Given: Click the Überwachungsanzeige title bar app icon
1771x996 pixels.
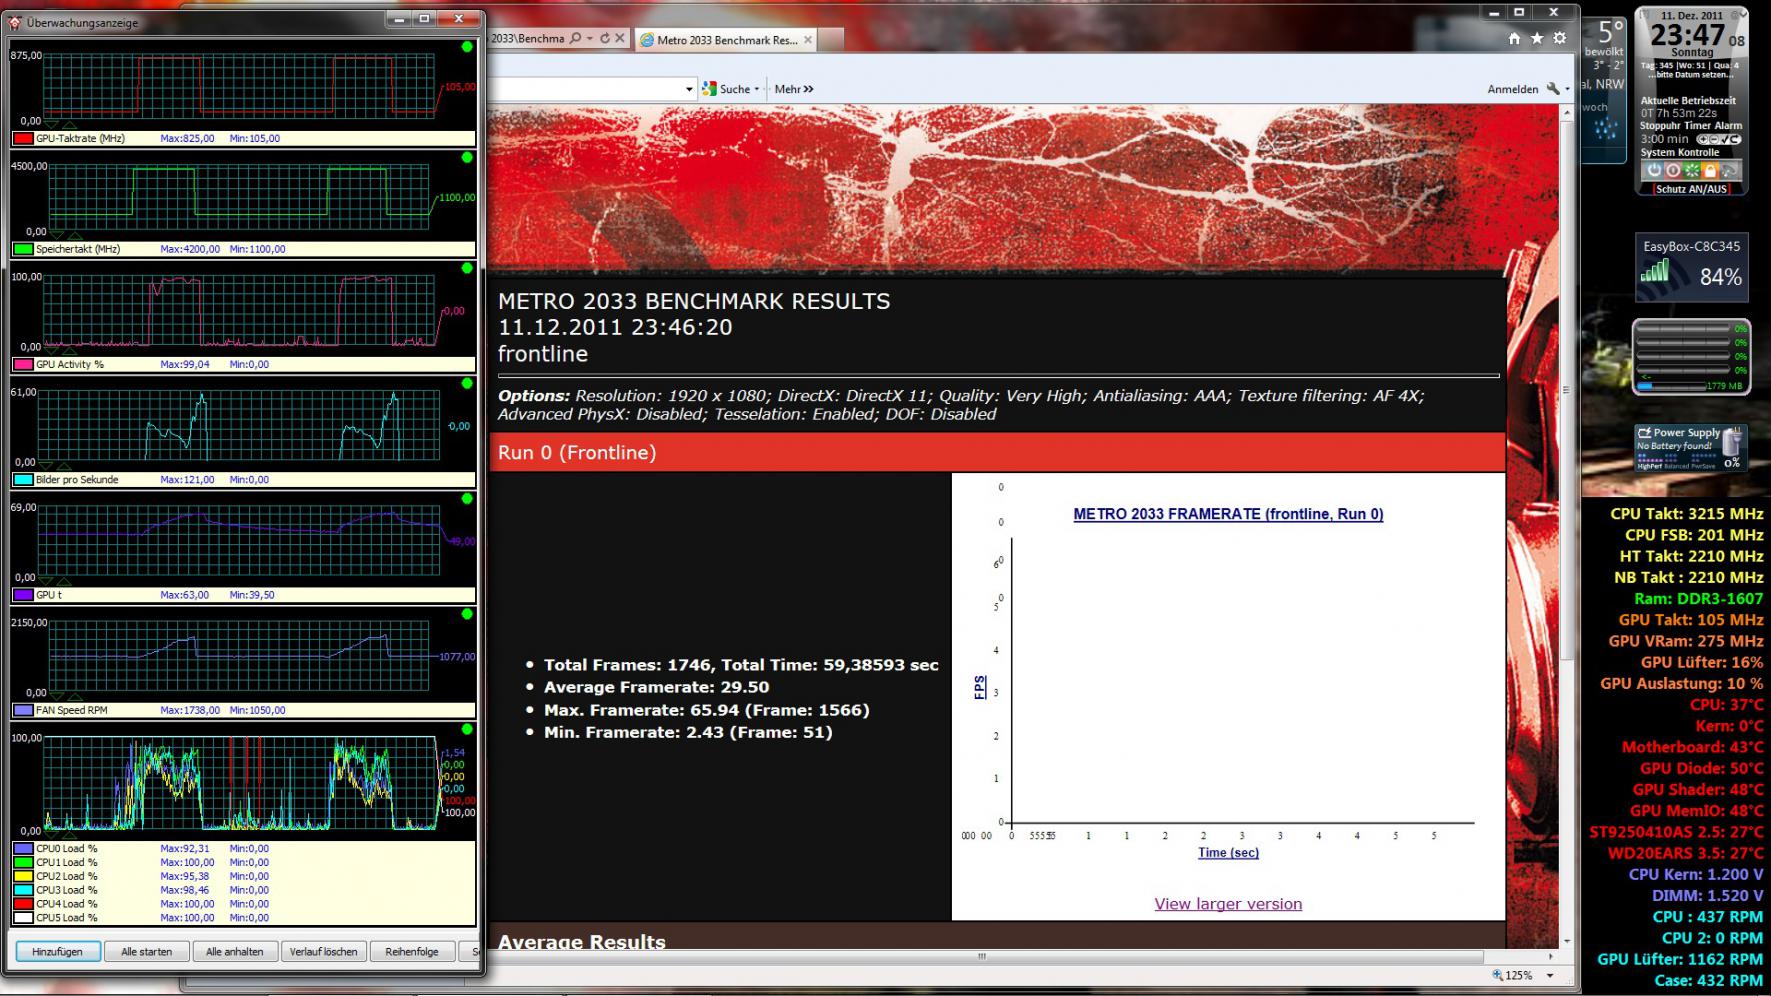Looking at the screenshot, I should click(x=15, y=22).
